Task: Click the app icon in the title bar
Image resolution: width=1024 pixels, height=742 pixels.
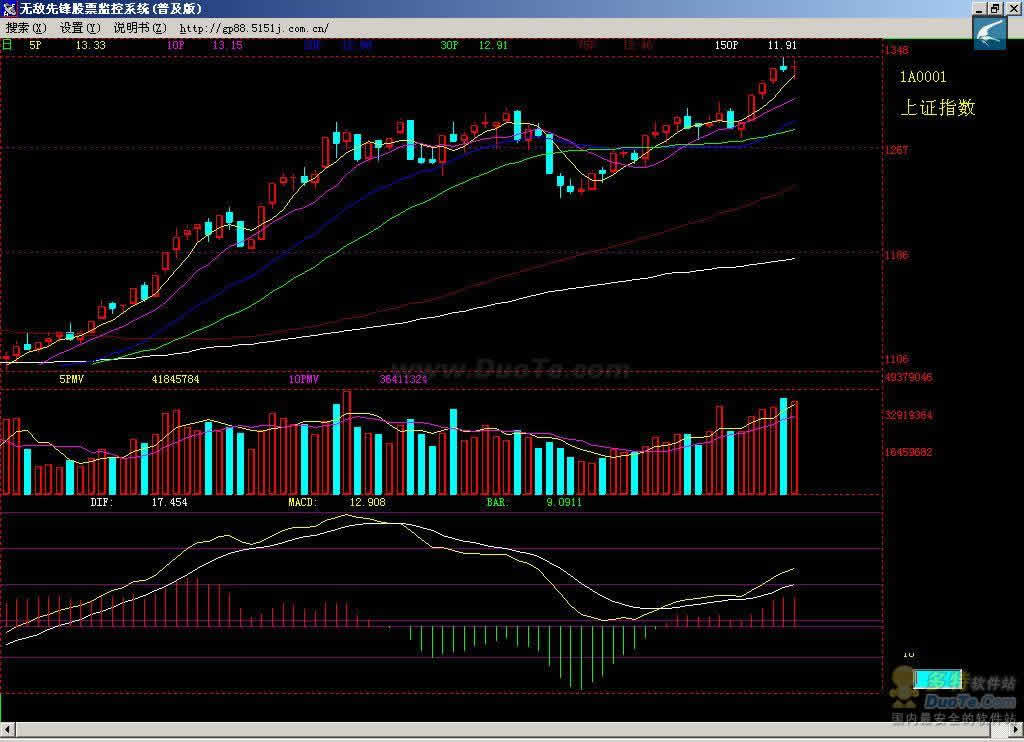Action: [x=9, y=8]
